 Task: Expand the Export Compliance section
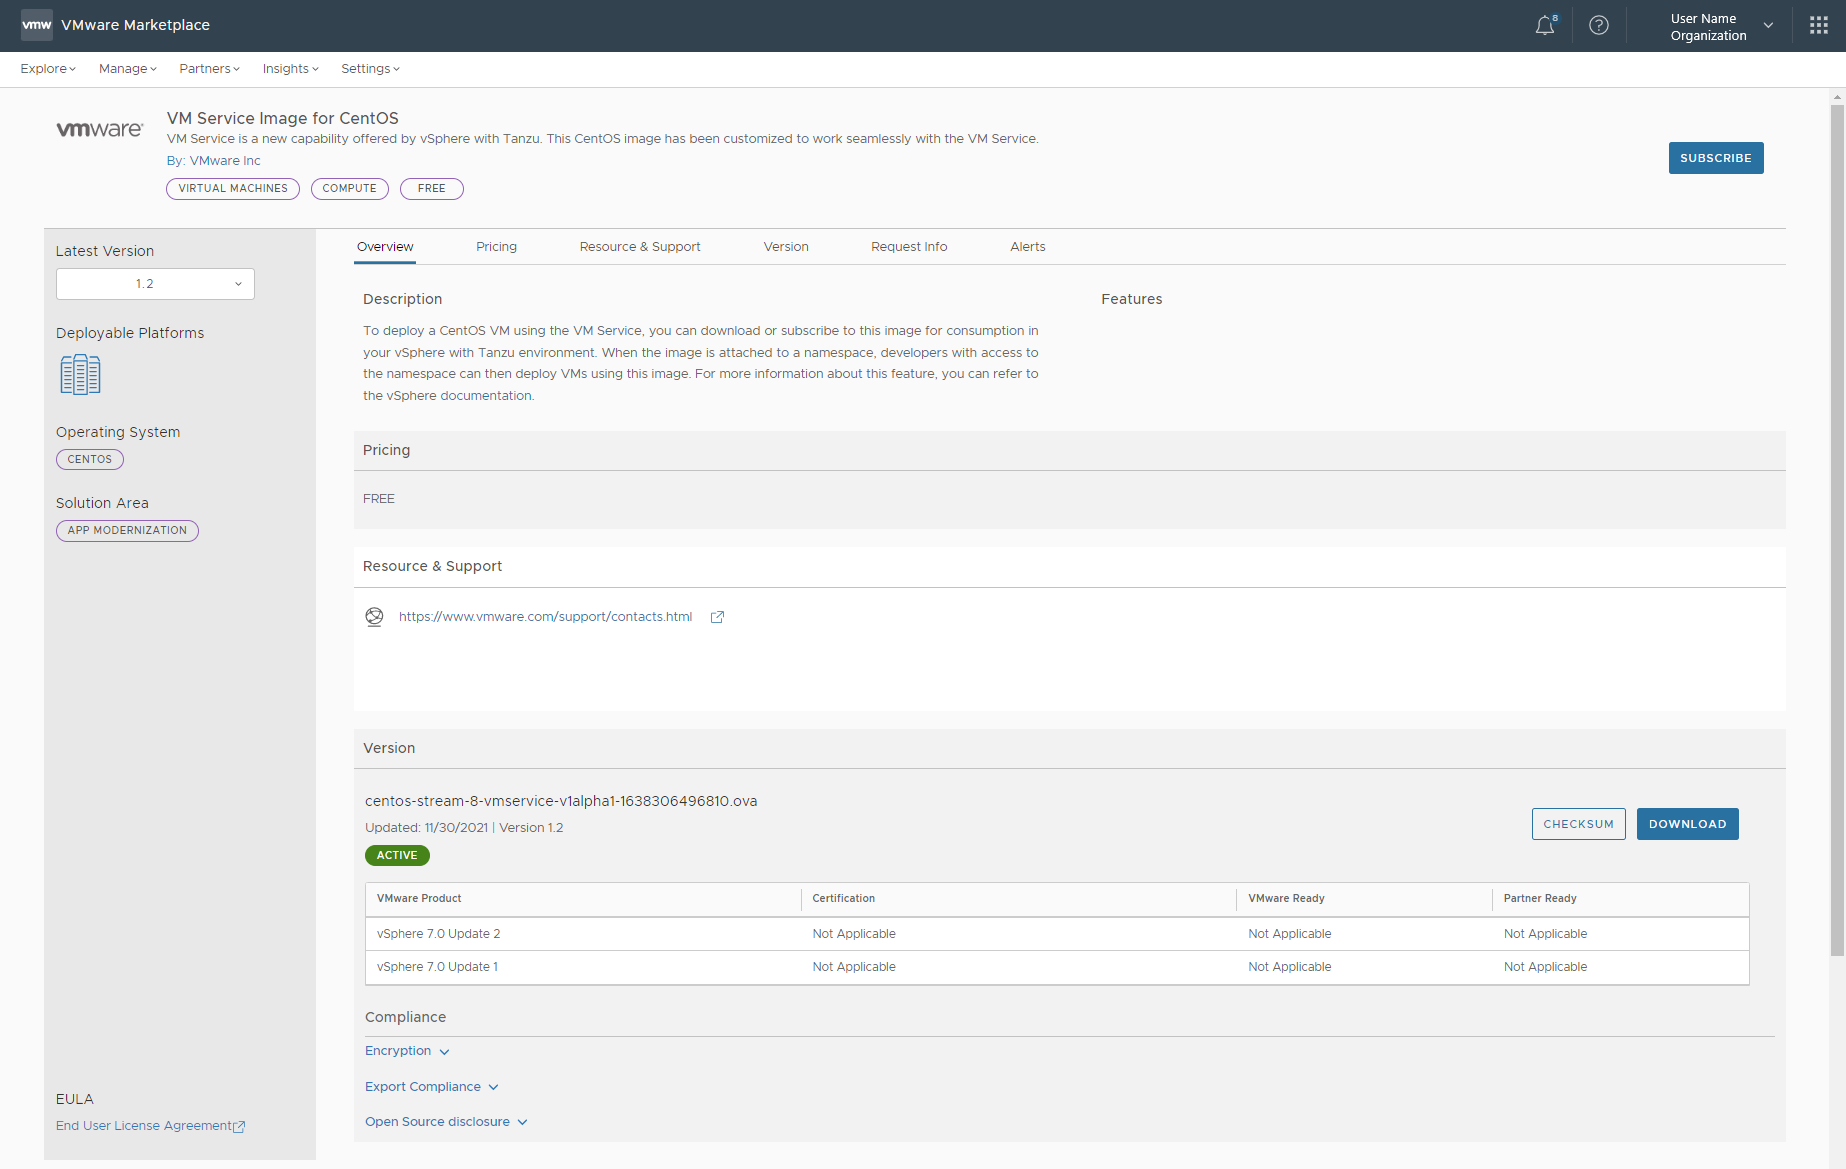tap(431, 1087)
